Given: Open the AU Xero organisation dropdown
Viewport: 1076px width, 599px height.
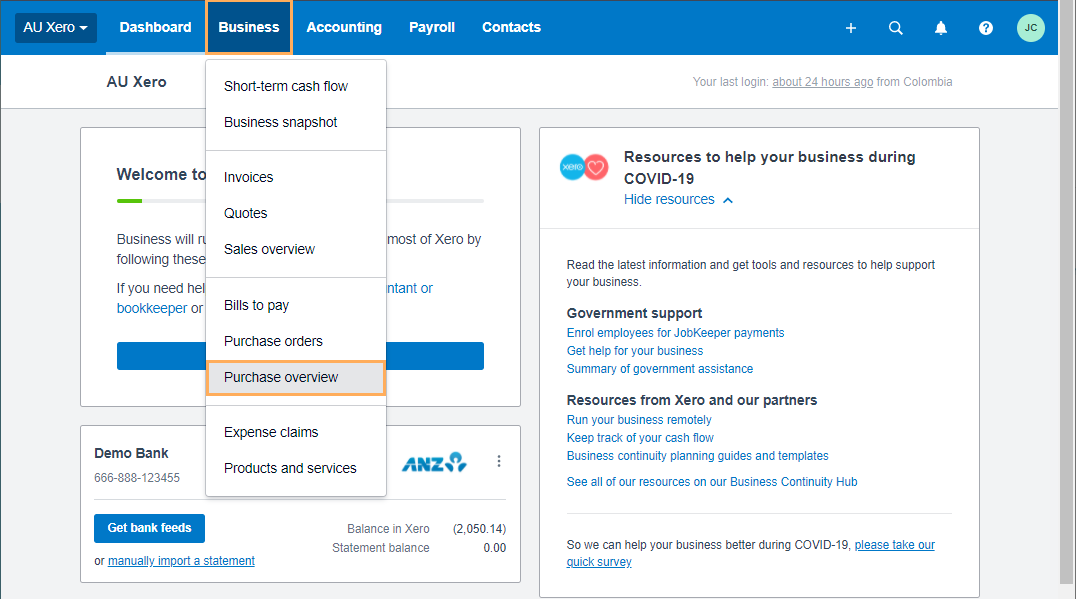Looking at the screenshot, I should point(56,27).
